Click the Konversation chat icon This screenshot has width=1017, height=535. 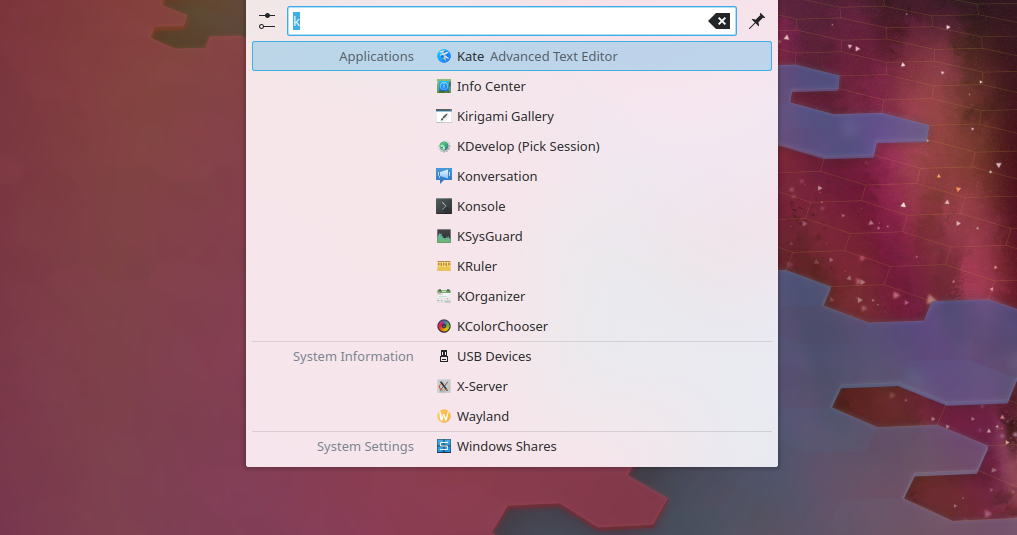pos(444,176)
